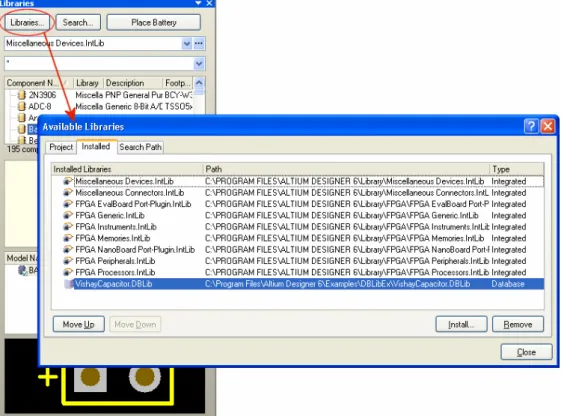Select FPGA Generic.IntLib row

pyautogui.click(x=298, y=215)
